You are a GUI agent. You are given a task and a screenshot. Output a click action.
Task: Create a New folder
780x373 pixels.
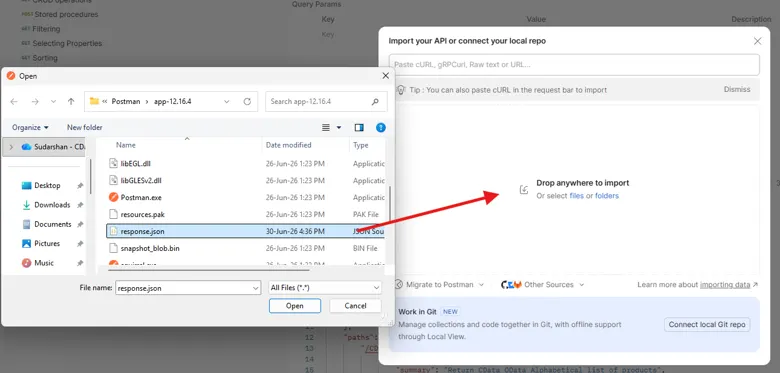point(85,127)
